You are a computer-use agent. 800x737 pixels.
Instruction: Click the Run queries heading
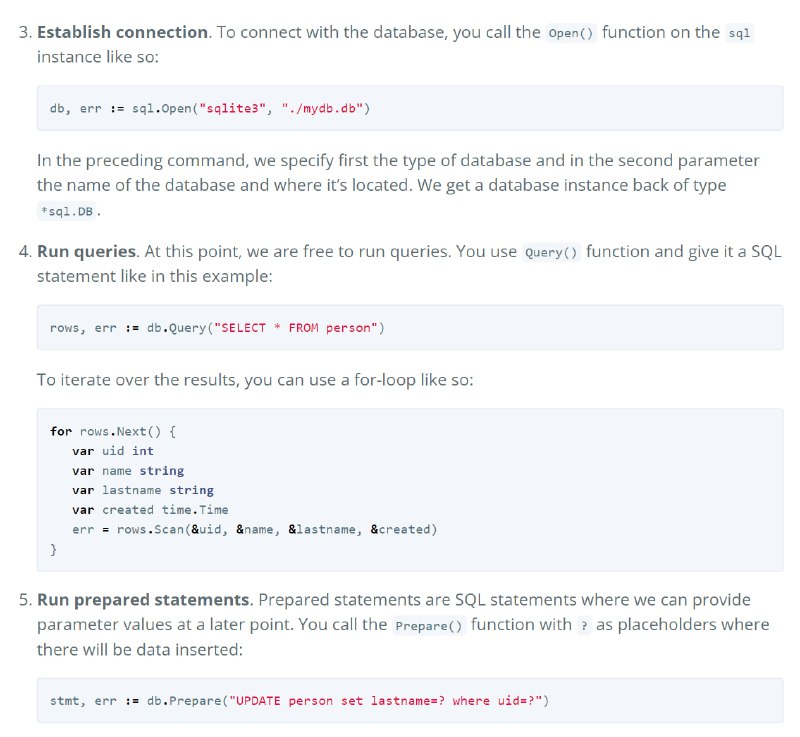click(x=86, y=251)
